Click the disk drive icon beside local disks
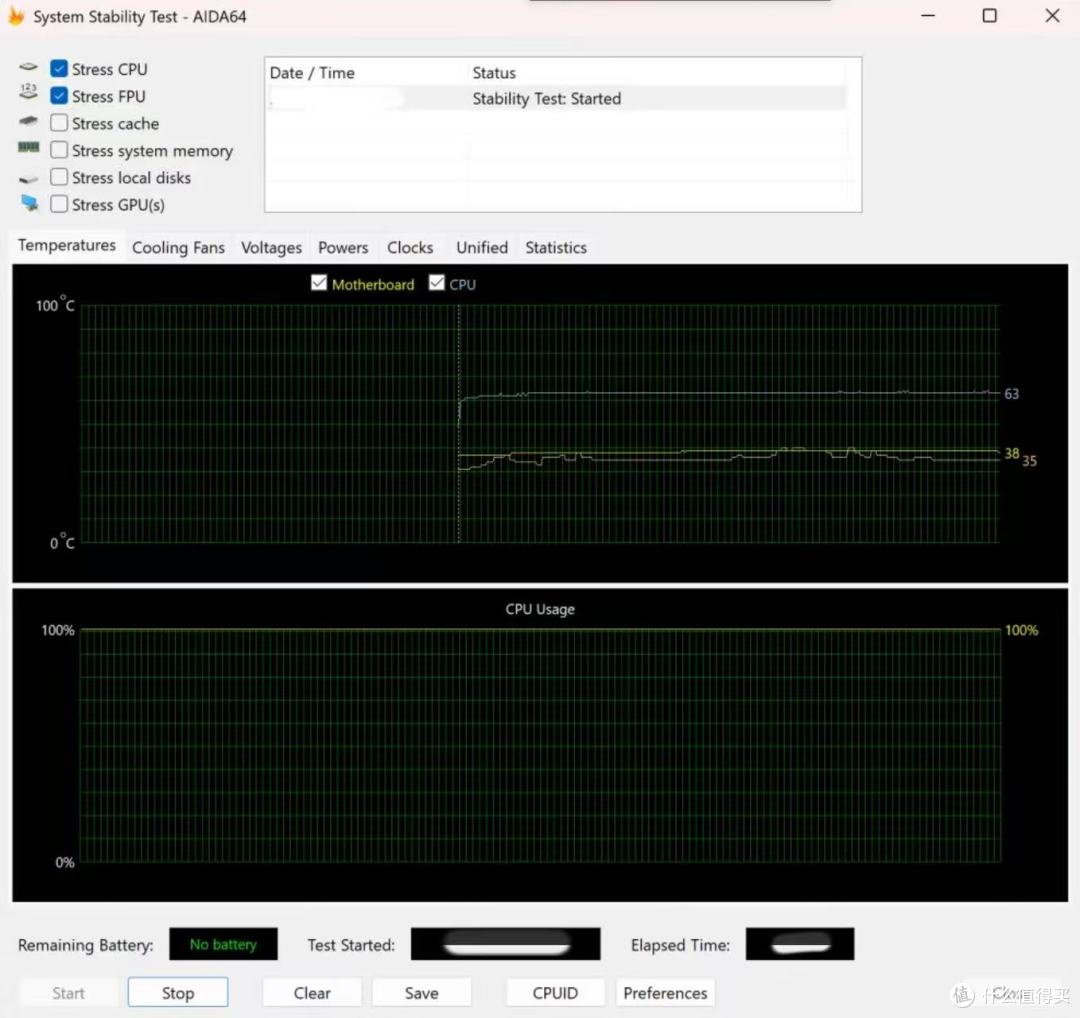This screenshot has width=1080, height=1018. [x=28, y=179]
